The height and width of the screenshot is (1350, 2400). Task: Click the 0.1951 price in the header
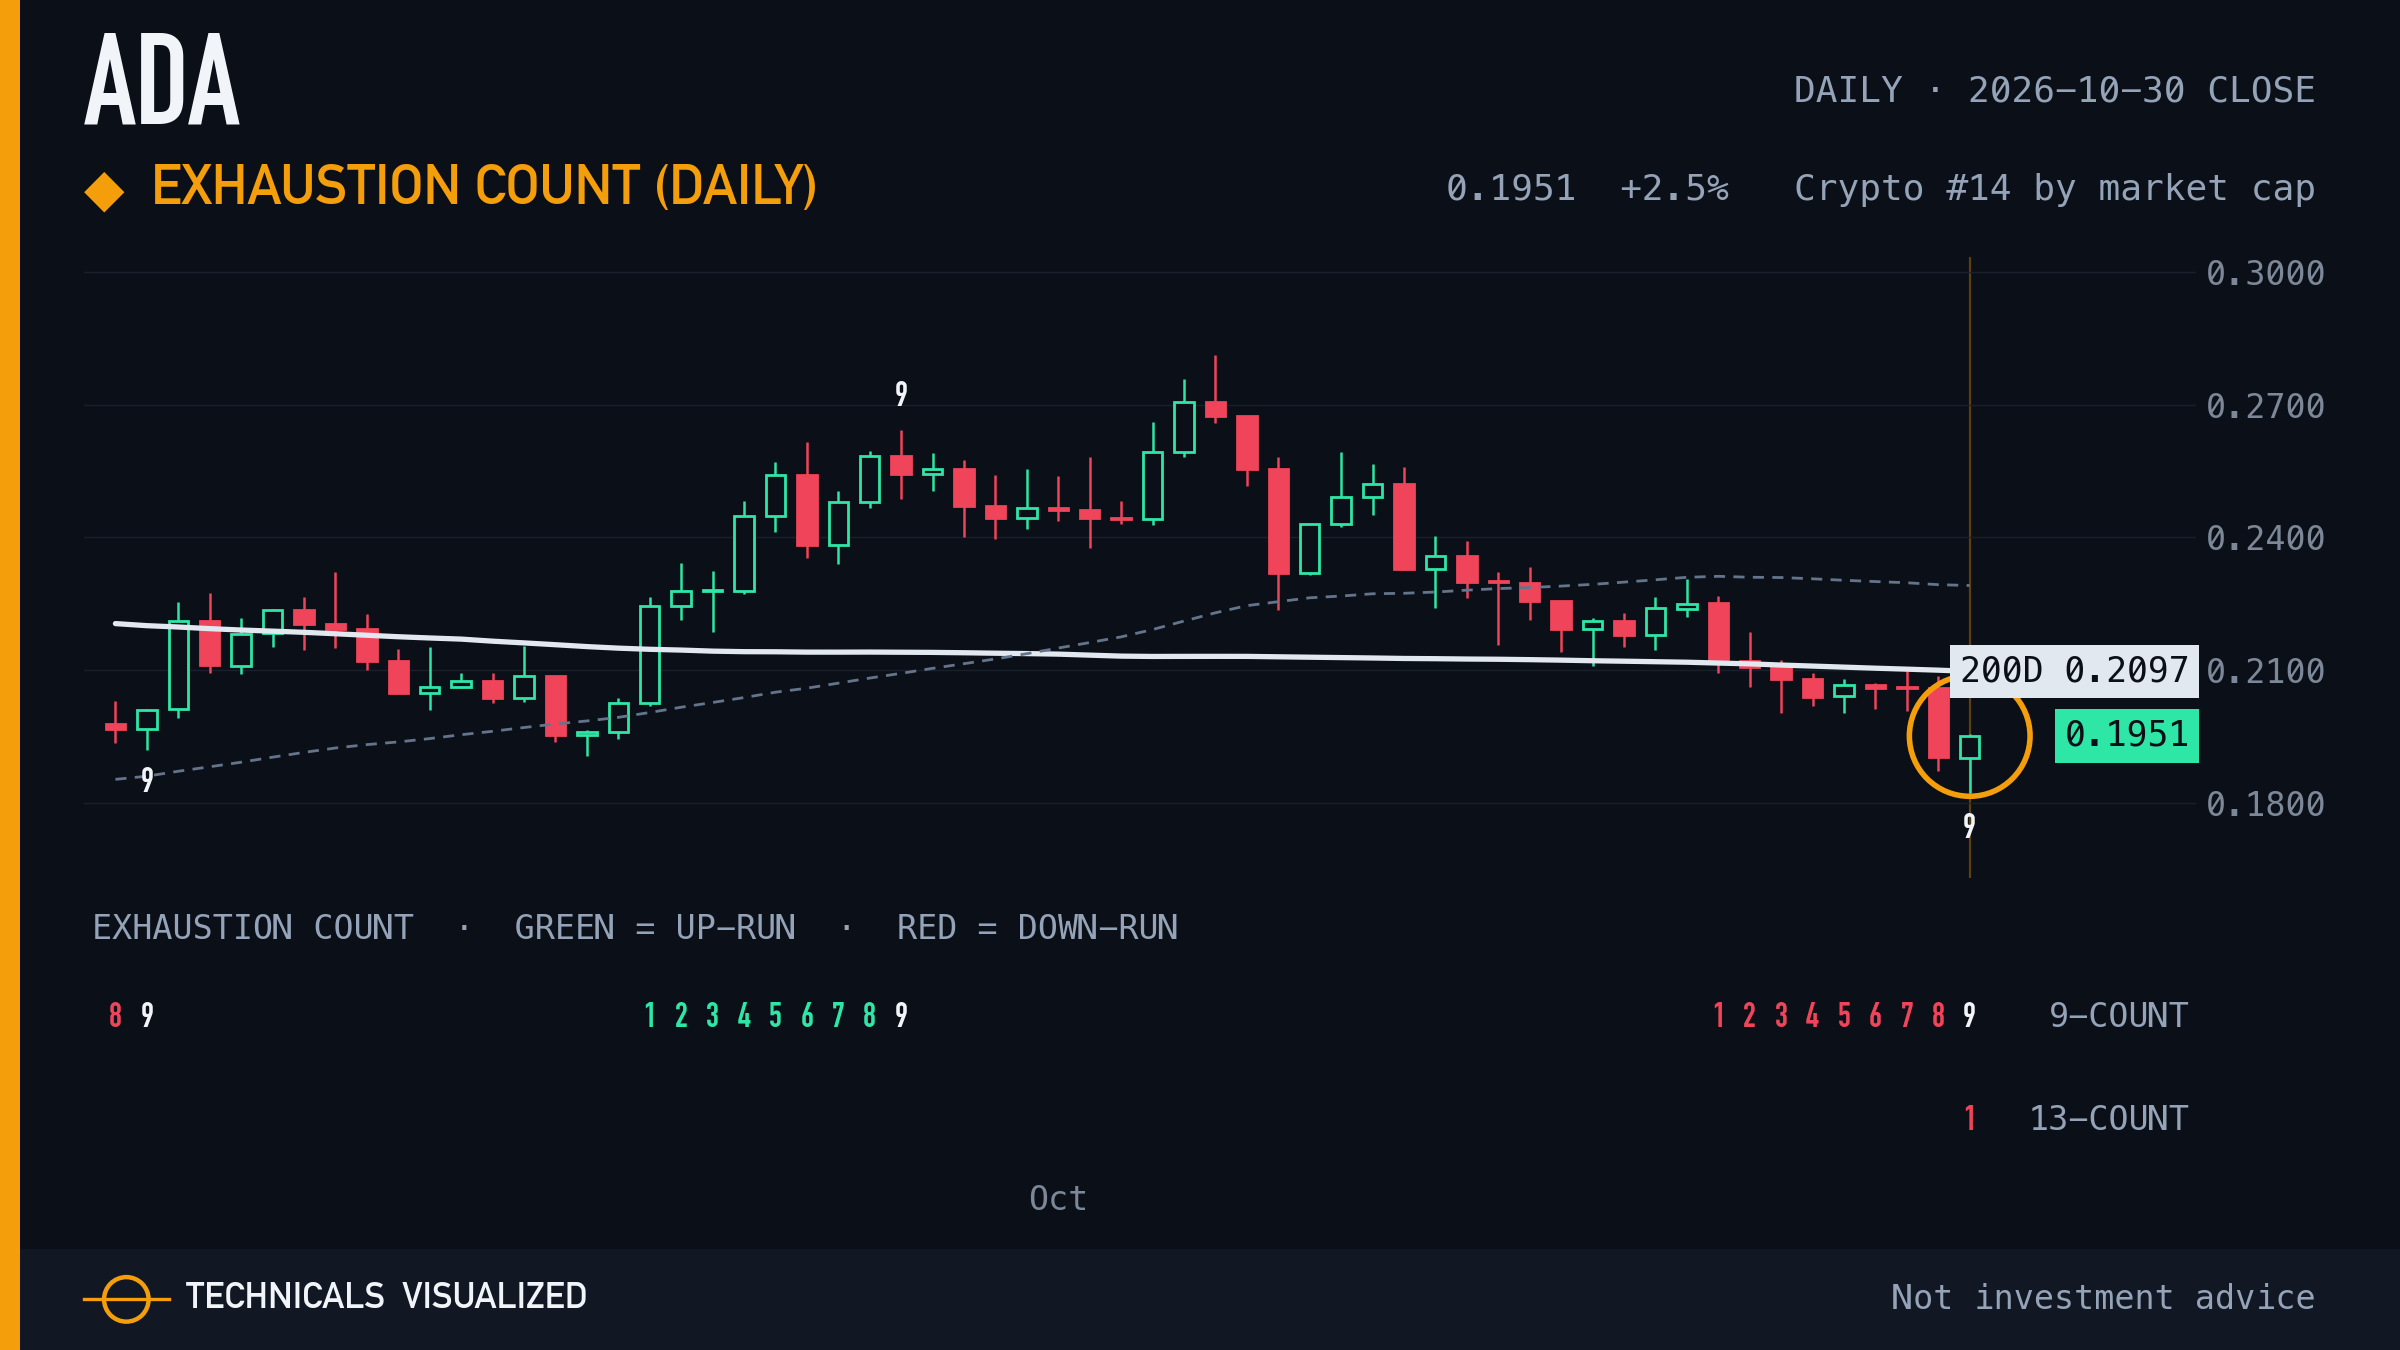1510,188
